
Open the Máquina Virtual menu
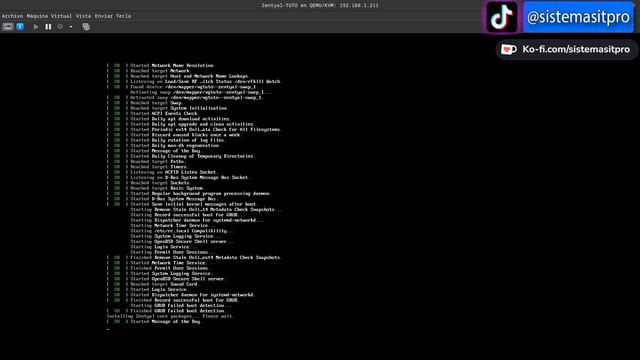pos(49,16)
